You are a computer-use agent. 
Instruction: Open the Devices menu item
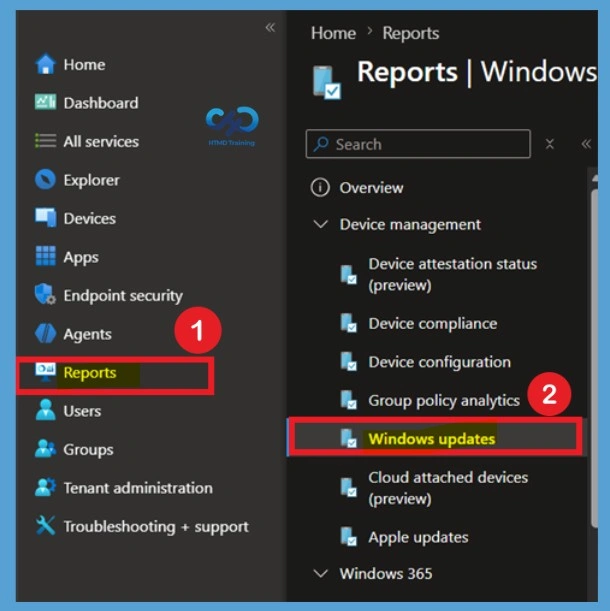[x=90, y=219]
